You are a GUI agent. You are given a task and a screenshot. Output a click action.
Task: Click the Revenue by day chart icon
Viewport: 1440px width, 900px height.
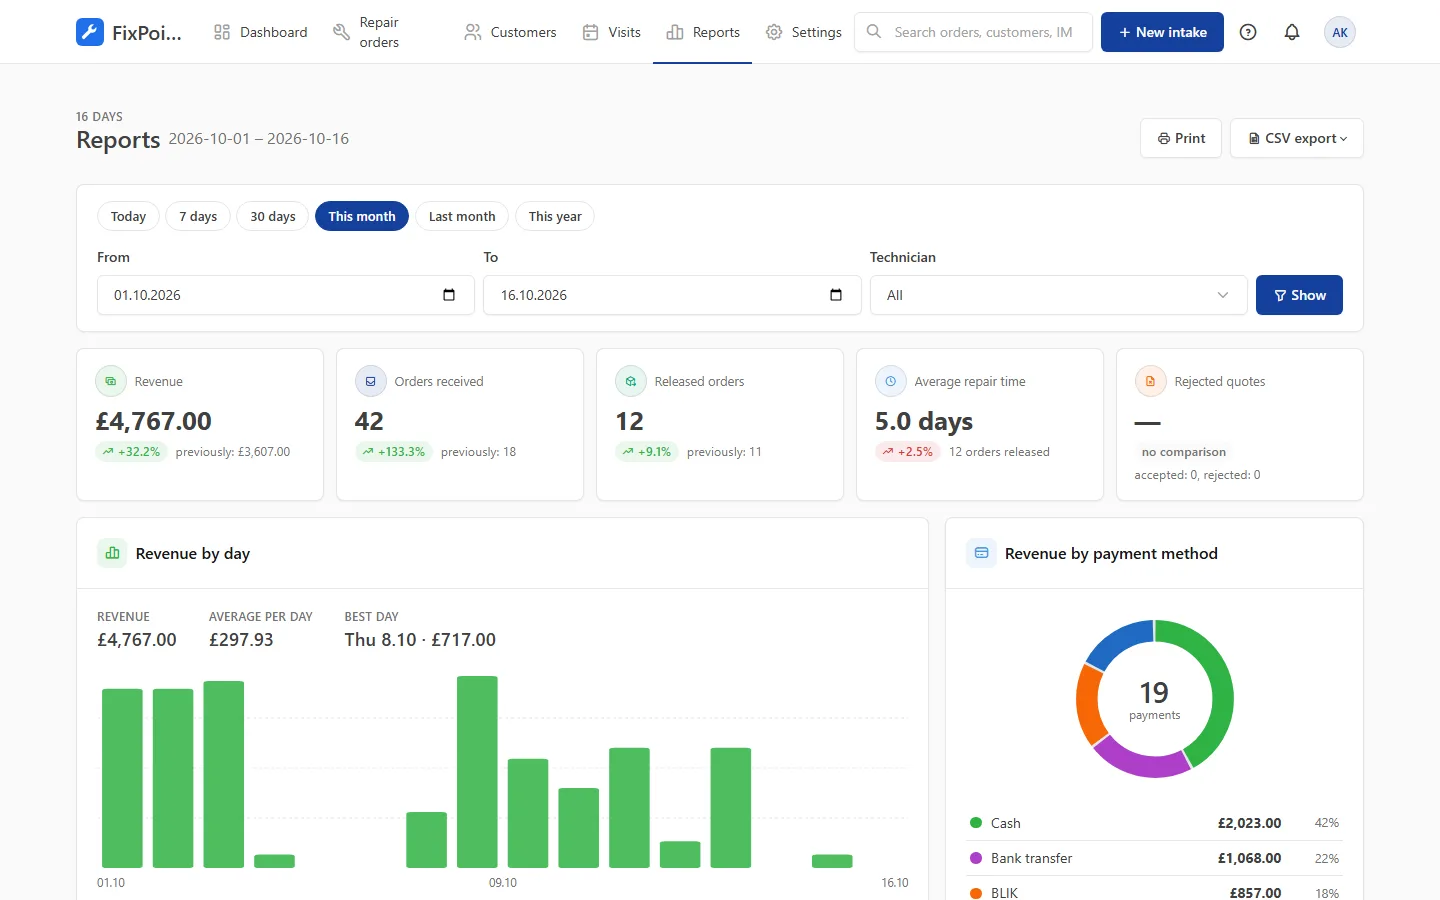(112, 553)
